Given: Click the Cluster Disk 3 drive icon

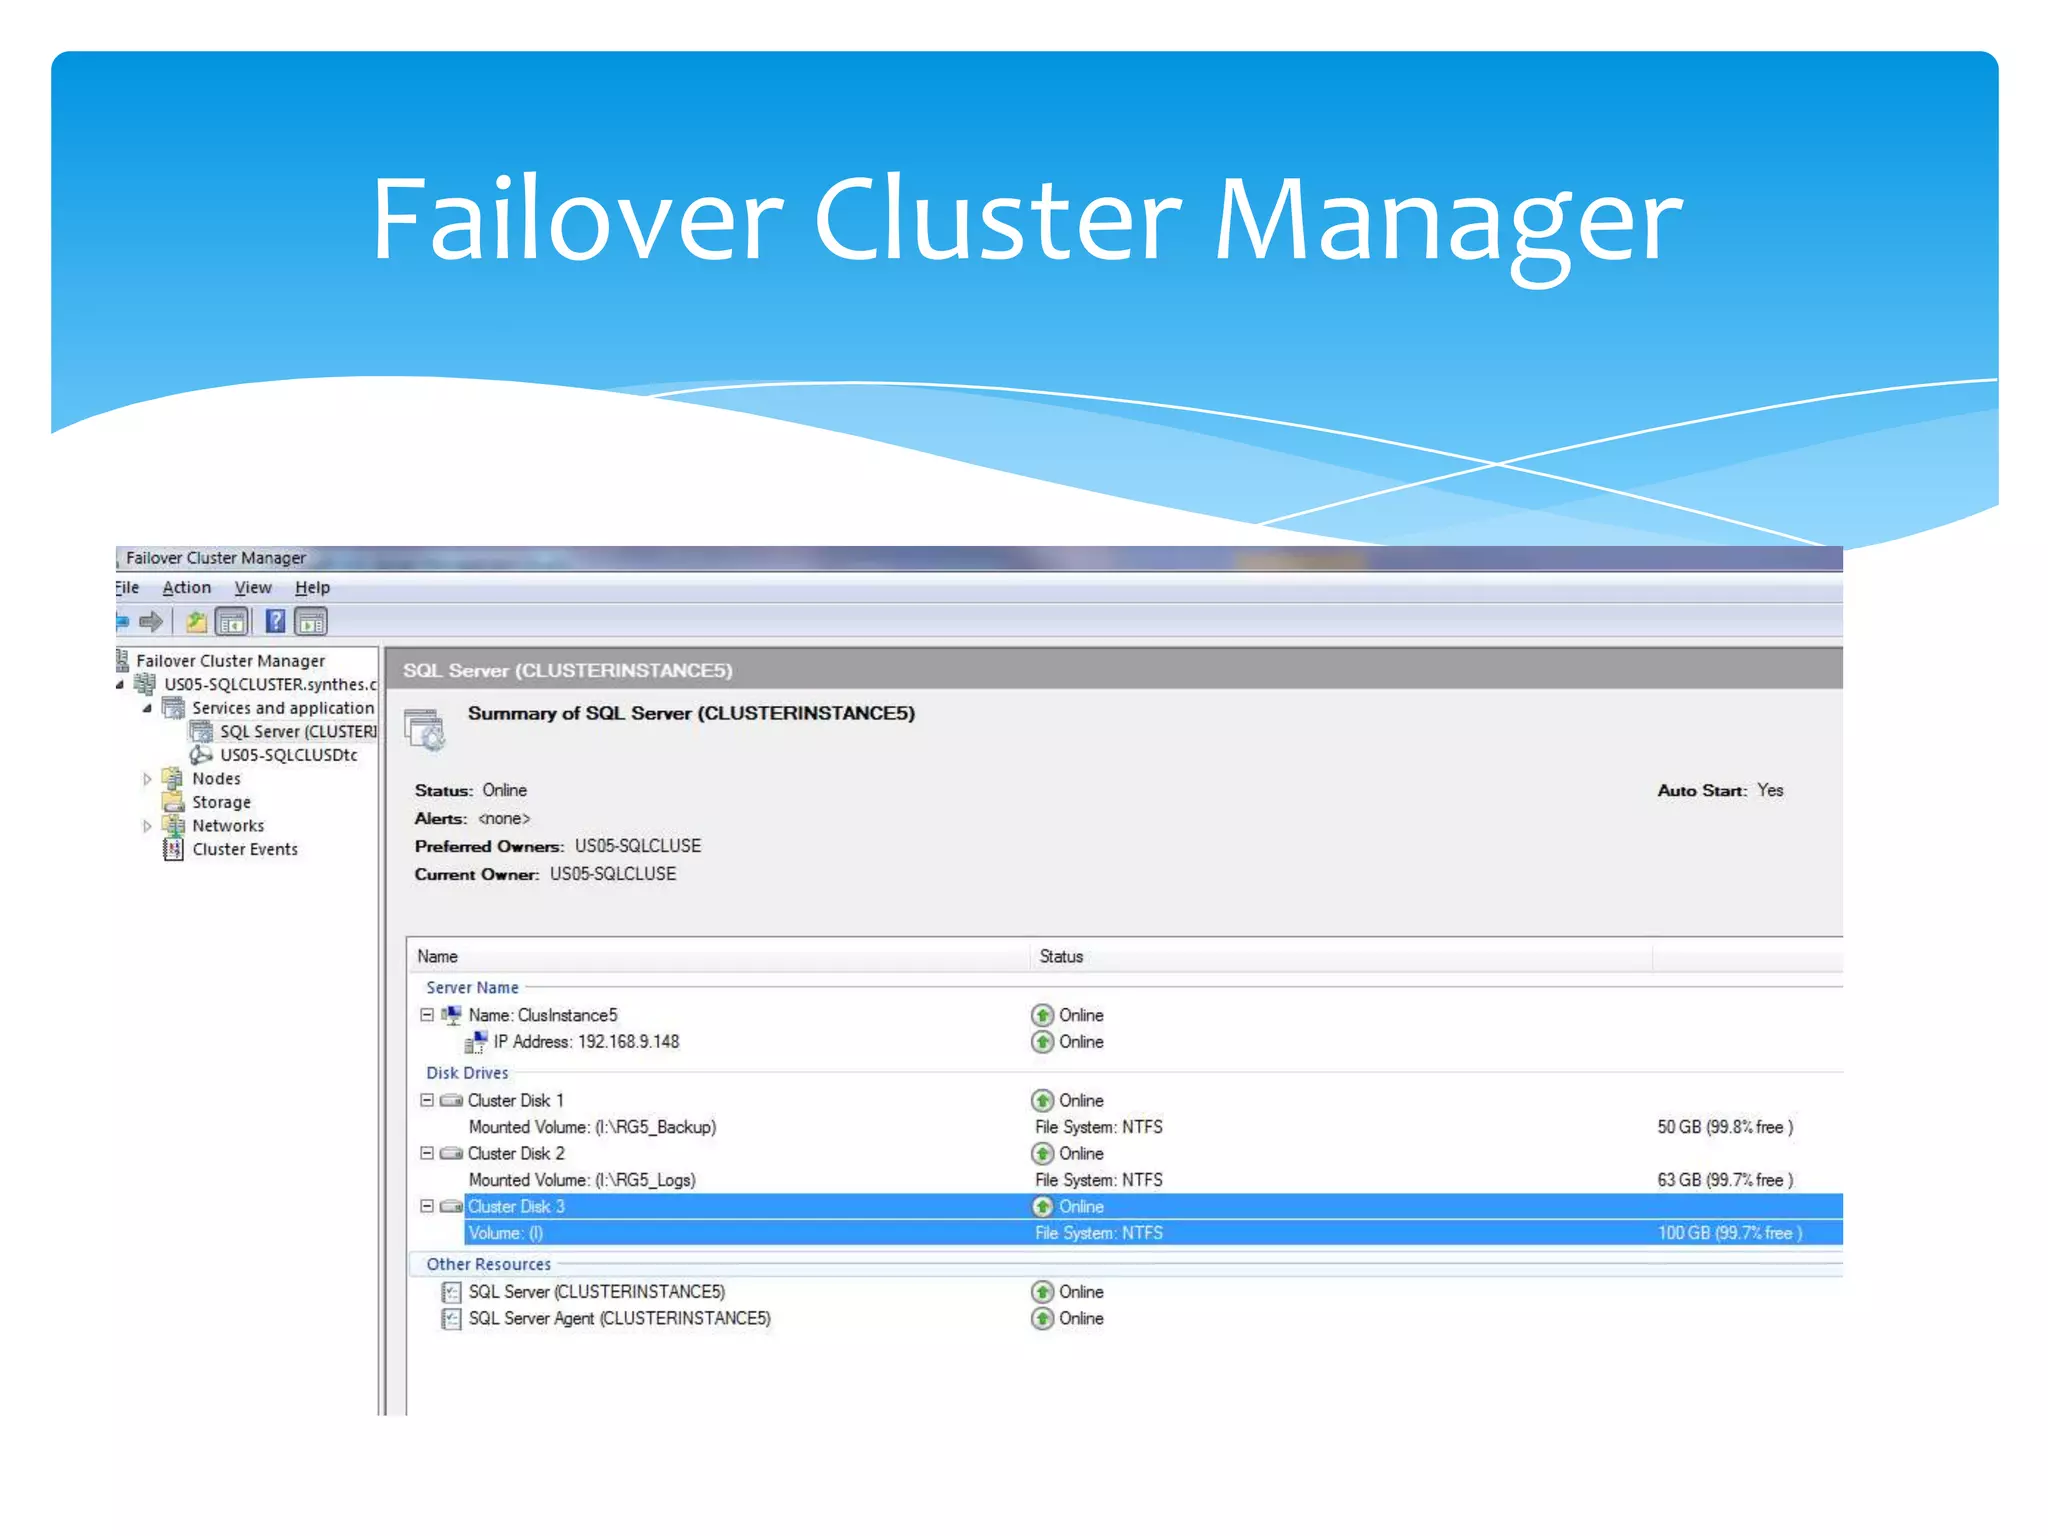Looking at the screenshot, I should 451,1206.
